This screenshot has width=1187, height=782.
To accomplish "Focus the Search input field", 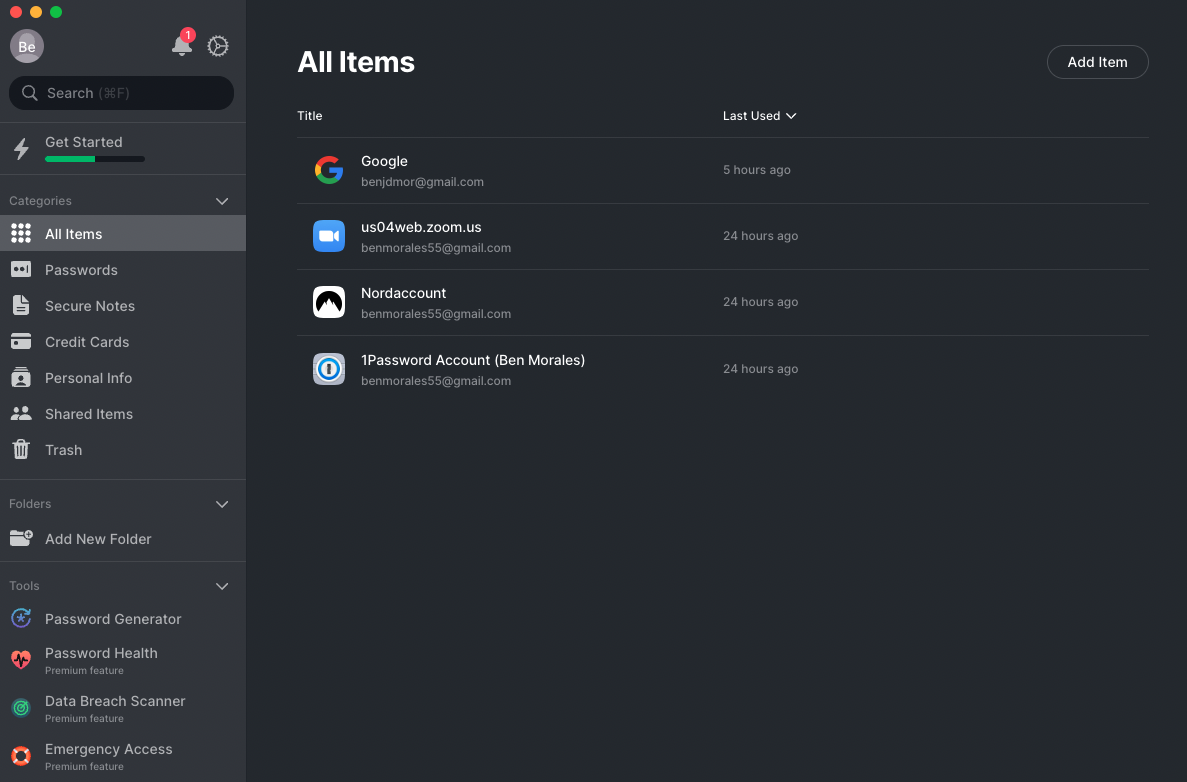I will point(121,92).
